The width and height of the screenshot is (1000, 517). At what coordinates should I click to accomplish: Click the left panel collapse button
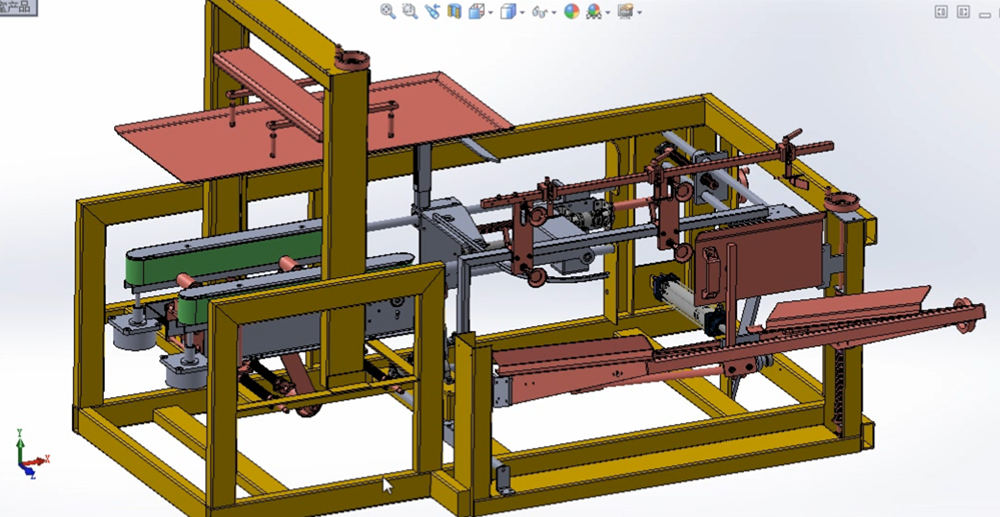[x=941, y=12]
